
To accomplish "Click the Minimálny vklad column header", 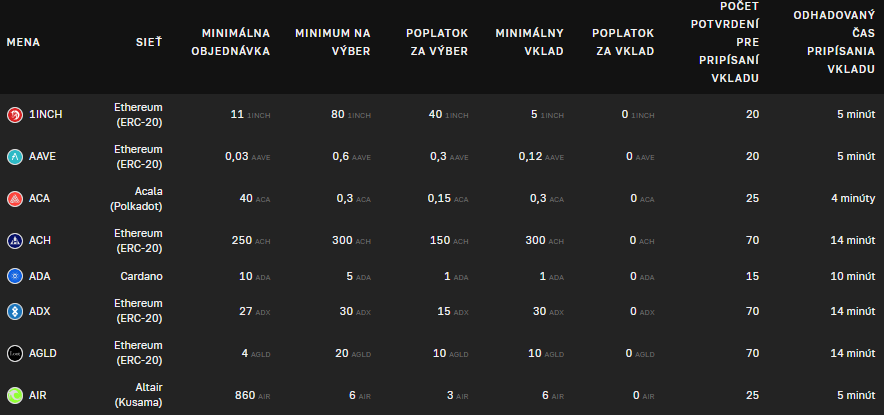I will click(x=530, y=42).
